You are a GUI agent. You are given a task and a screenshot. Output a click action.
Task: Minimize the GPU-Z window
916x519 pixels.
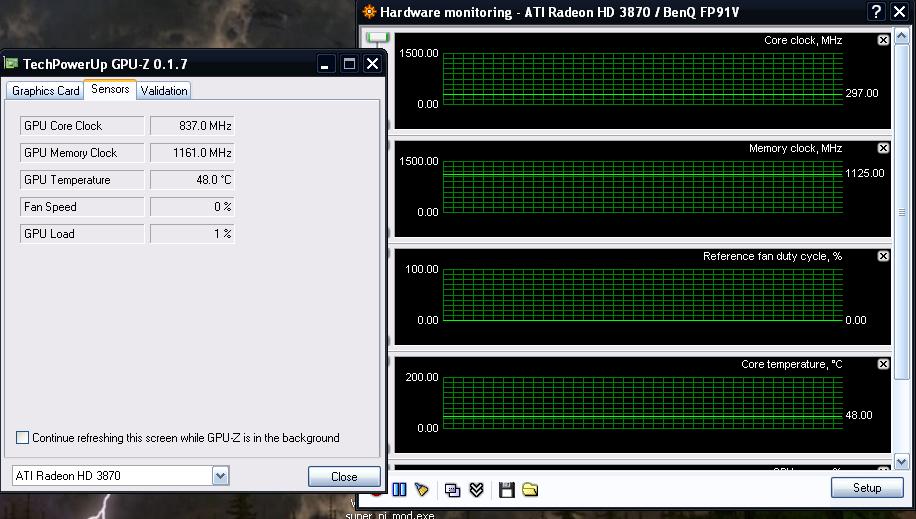(x=325, y=63)
